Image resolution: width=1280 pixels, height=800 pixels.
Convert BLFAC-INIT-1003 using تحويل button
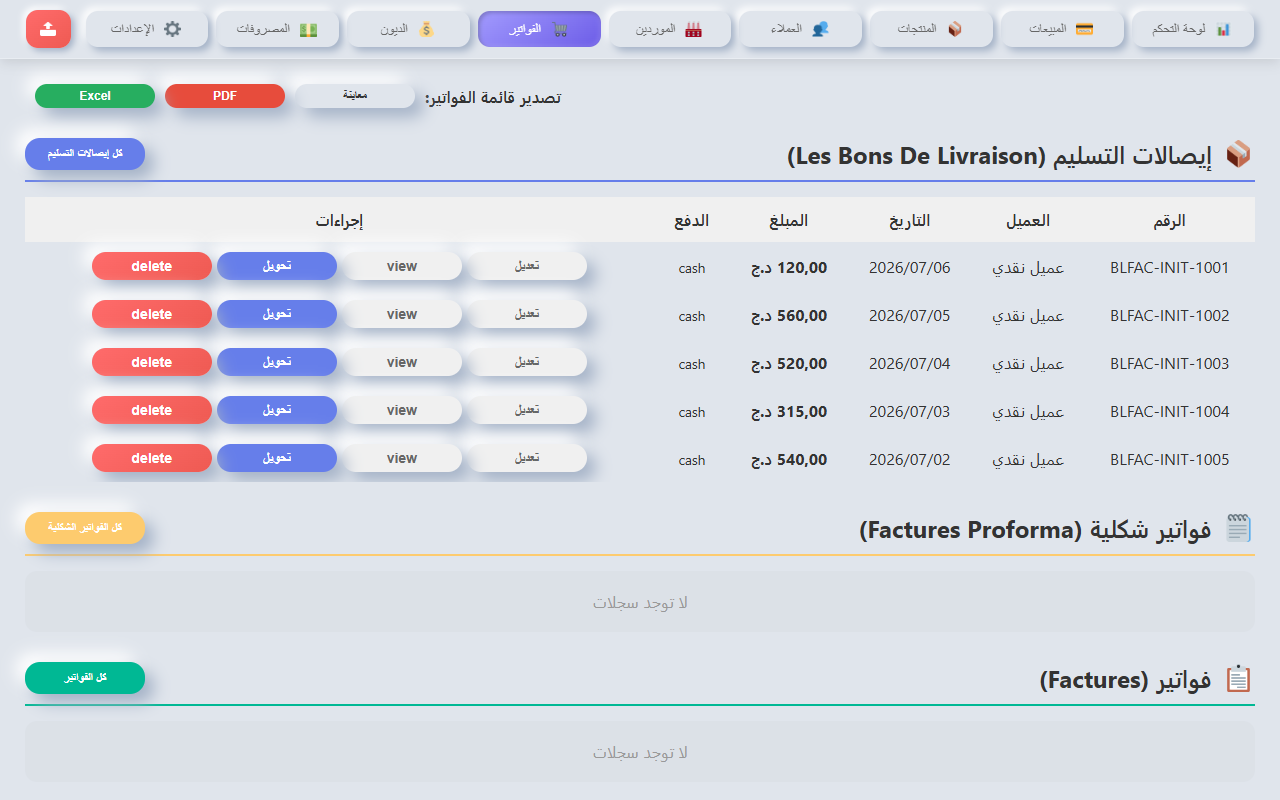coord(277,362)
